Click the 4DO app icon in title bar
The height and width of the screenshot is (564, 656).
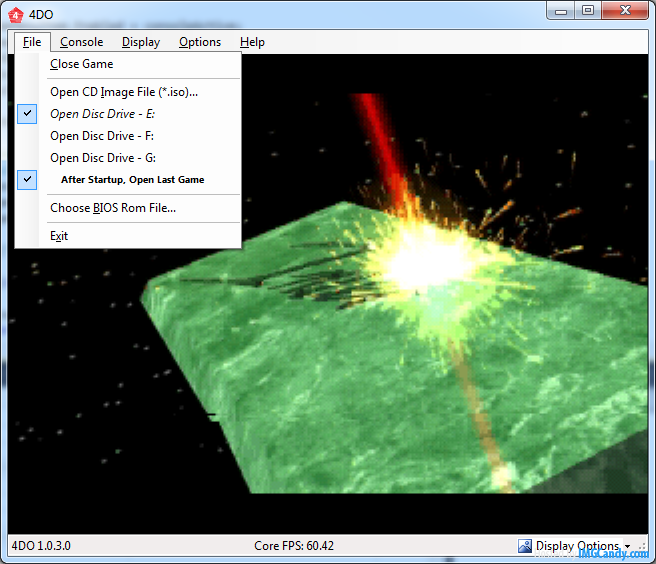click(16, 14)
